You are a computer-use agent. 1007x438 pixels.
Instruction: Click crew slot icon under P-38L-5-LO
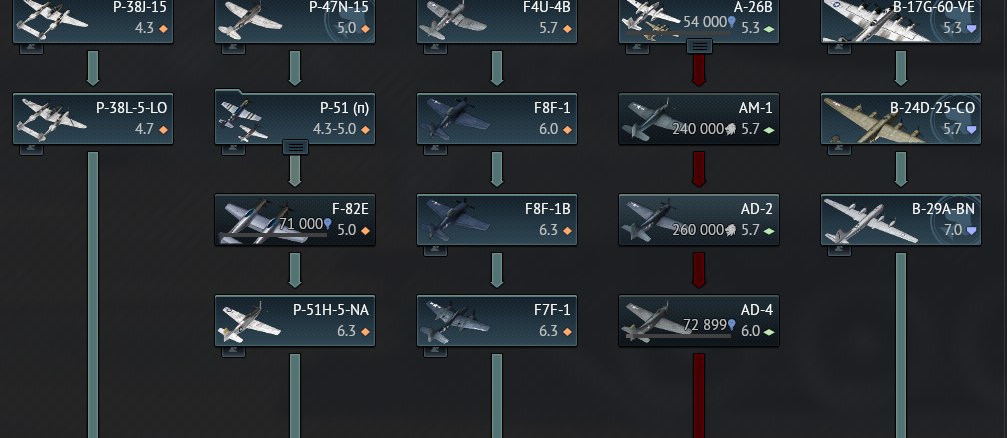[x=31, y=150]
